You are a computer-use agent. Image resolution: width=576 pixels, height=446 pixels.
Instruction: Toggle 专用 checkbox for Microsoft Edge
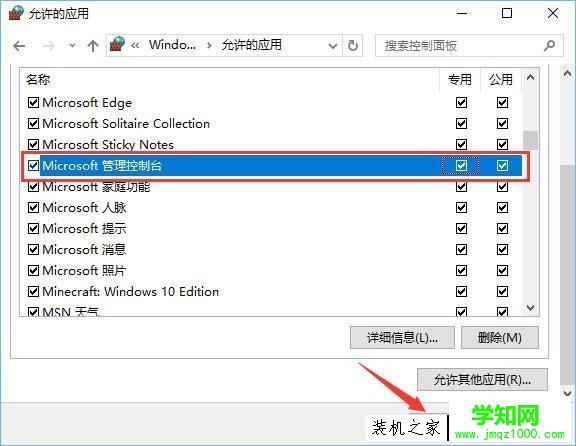461,102
